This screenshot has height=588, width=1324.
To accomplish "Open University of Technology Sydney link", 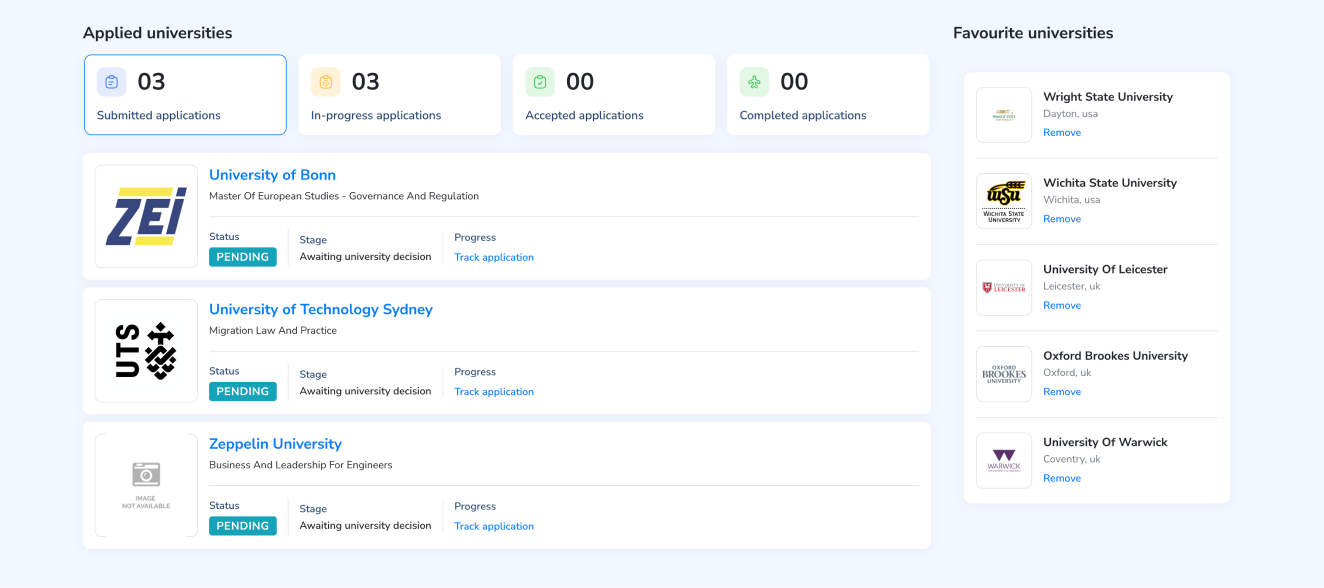I will [320, 310].
